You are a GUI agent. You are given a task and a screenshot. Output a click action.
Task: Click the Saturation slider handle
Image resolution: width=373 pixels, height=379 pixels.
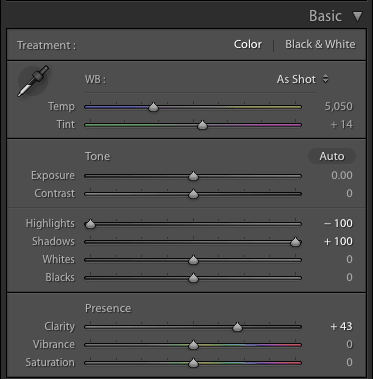pos(193,363)
